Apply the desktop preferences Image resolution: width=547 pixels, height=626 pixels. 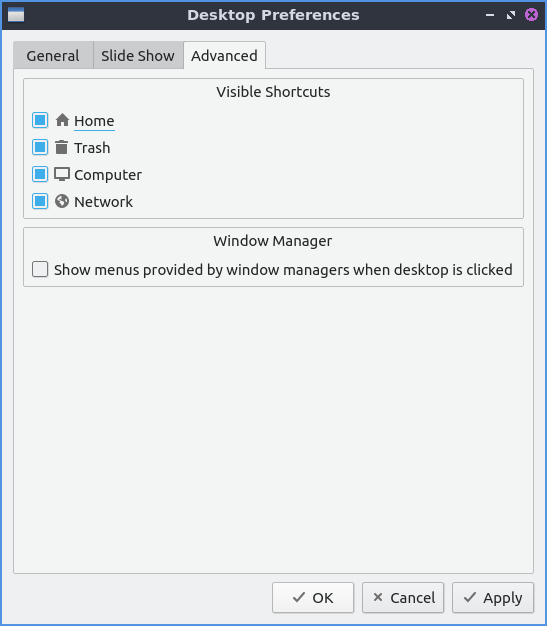(493, 597)
